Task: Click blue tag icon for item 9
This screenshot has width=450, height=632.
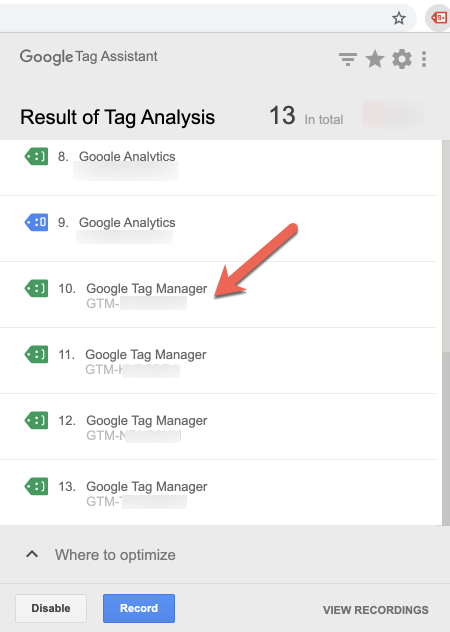Action: pyautogui.click(x=36, y=222)
